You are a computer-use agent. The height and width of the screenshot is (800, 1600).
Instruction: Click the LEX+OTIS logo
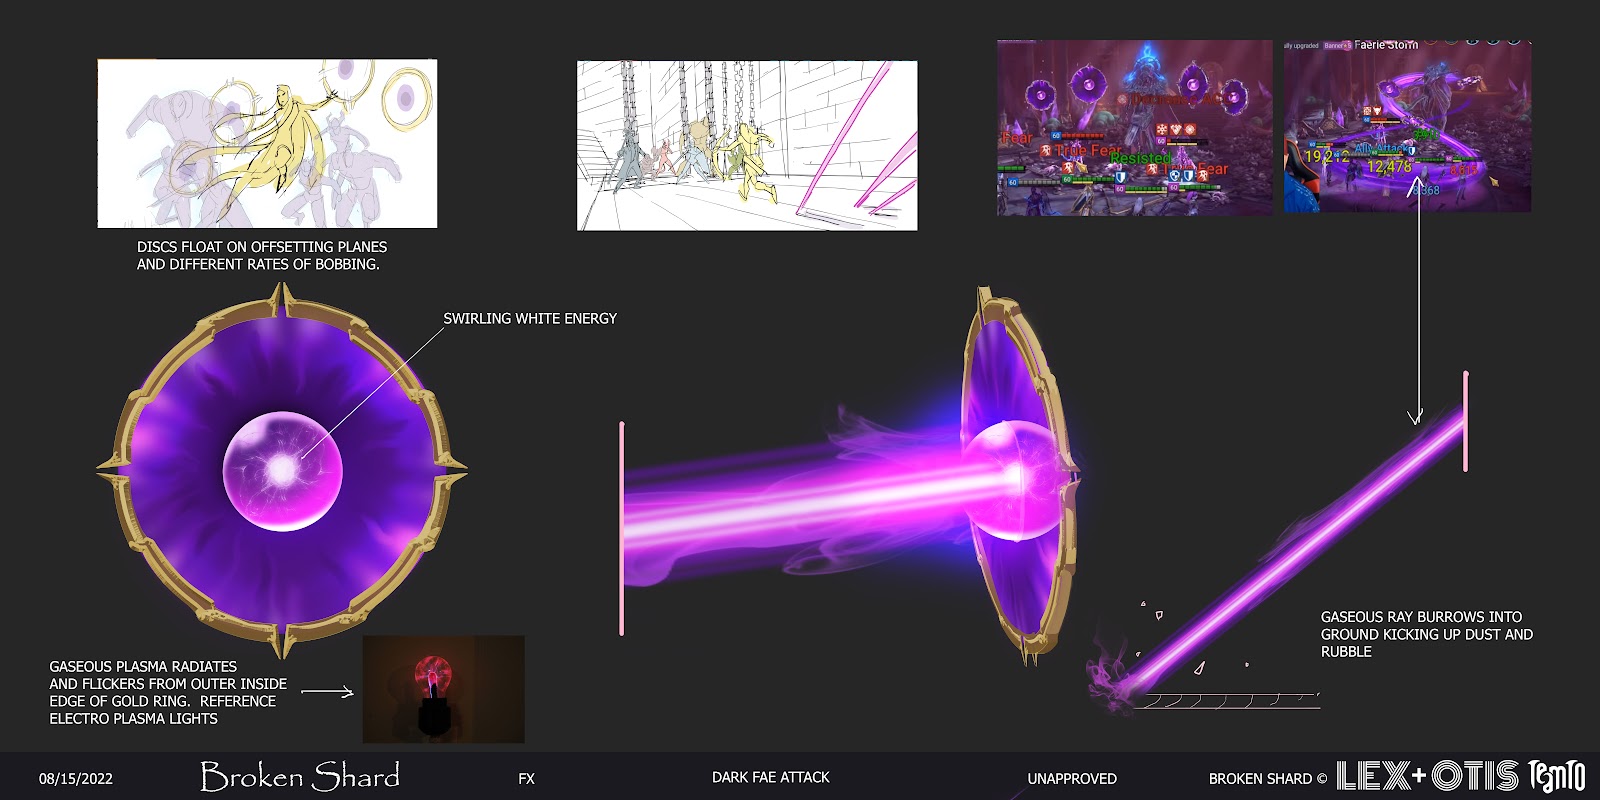[1428, 776]
